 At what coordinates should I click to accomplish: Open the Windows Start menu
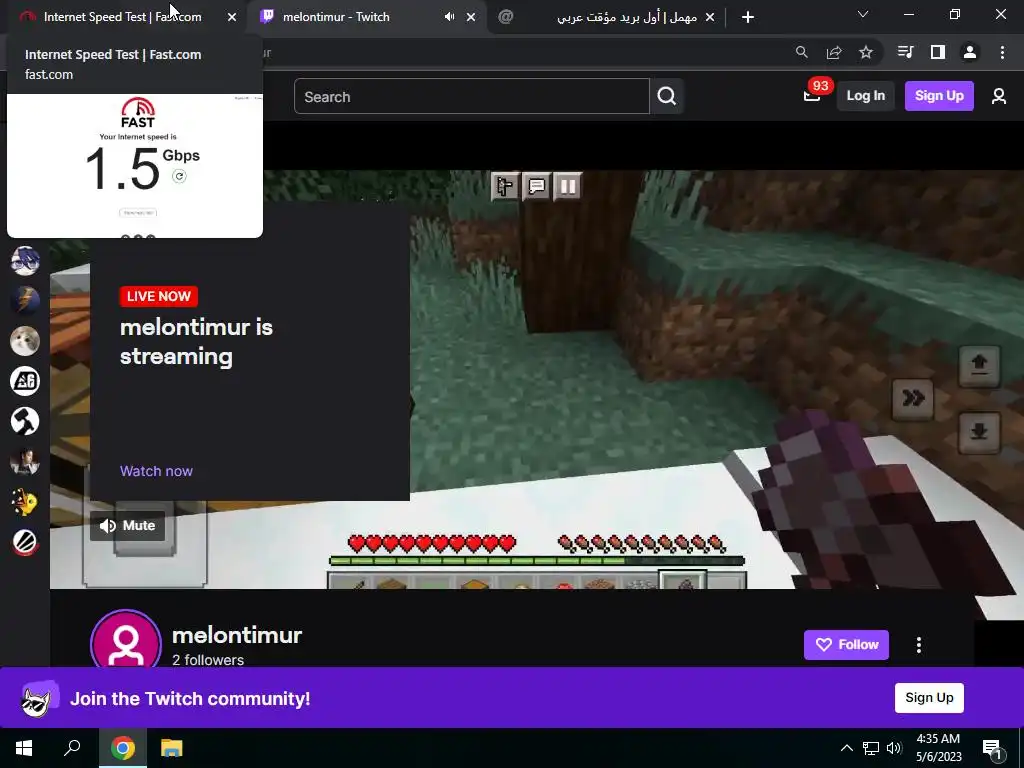click(24, 748)
